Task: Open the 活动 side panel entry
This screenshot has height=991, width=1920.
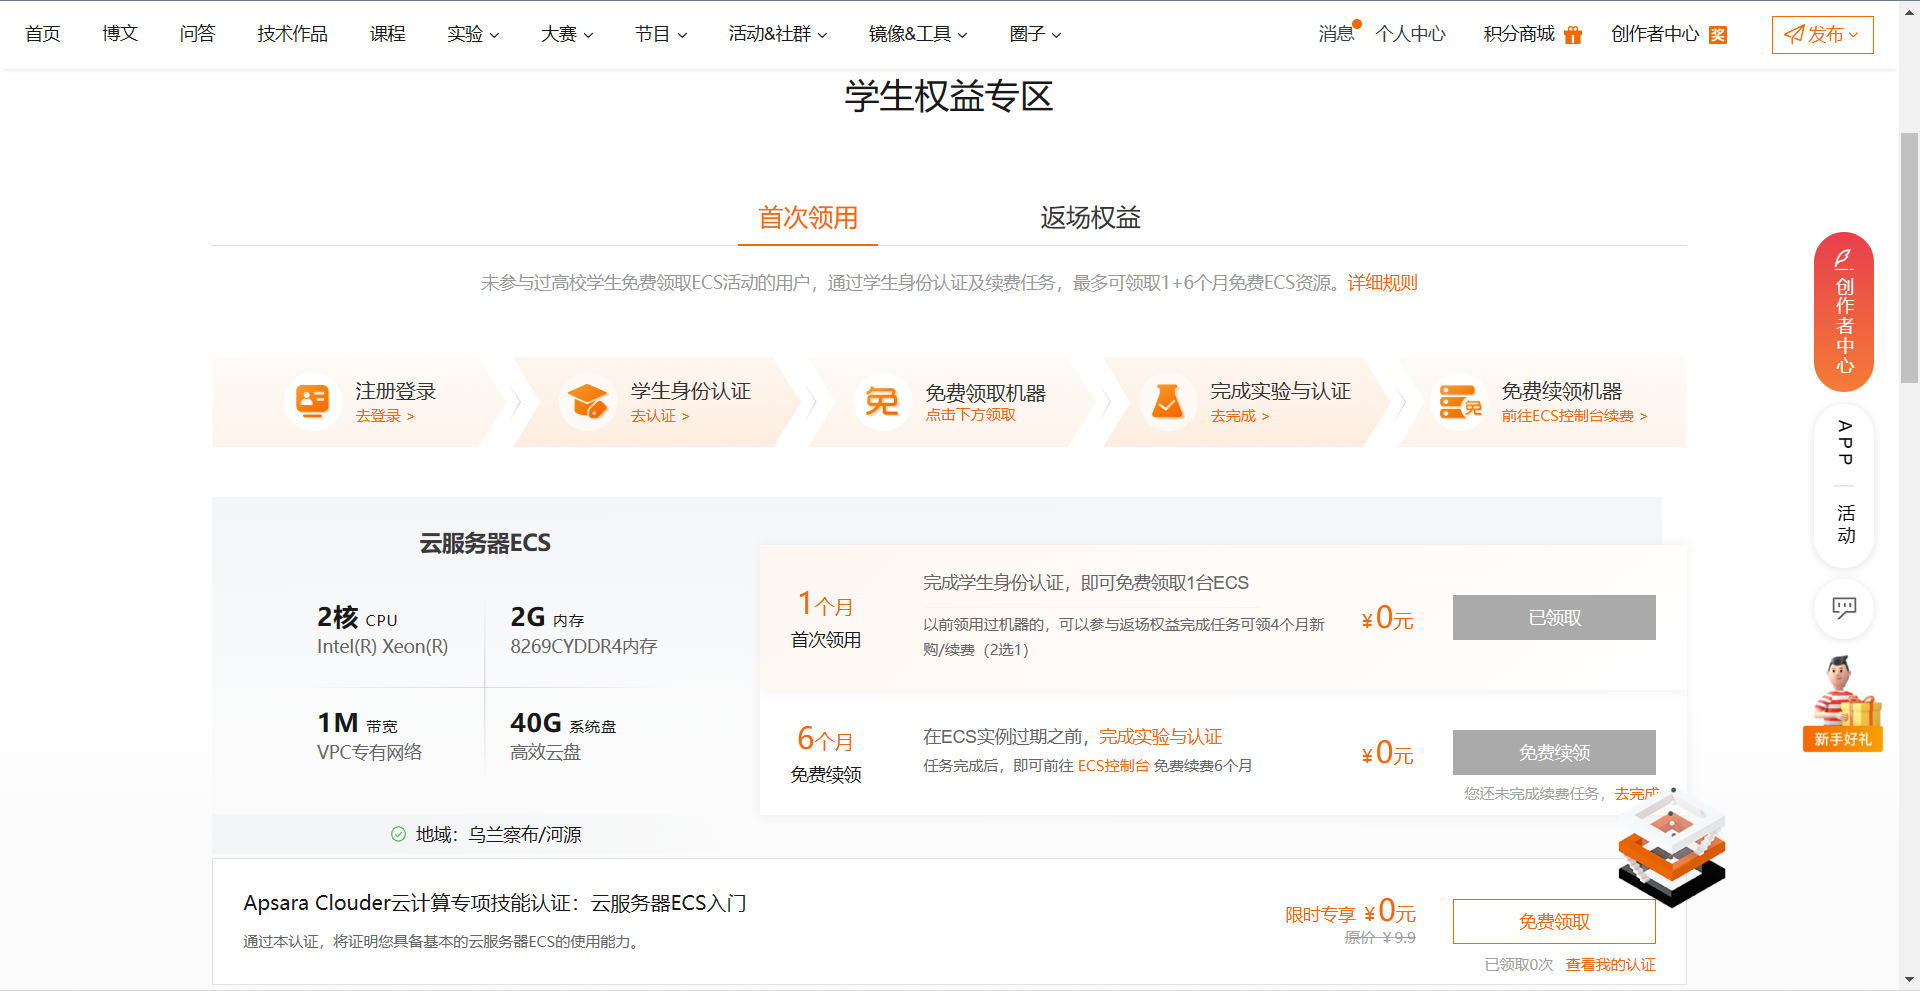Action: pyautogui.click(x=1845, y=524)
